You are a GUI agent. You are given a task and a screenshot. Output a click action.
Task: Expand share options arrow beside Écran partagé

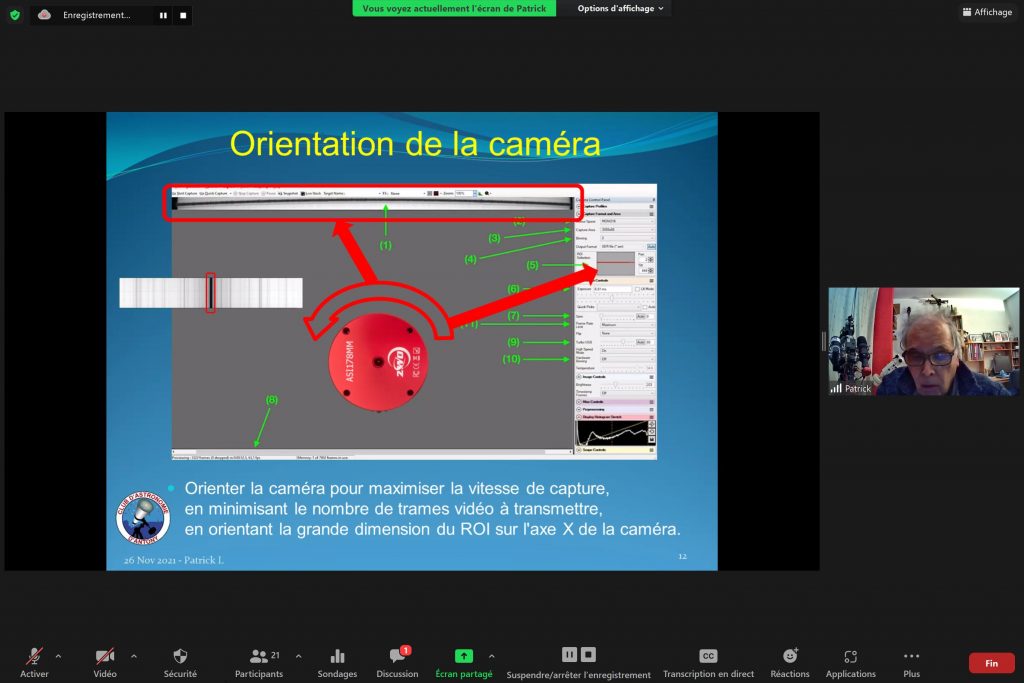coord(492,656)
